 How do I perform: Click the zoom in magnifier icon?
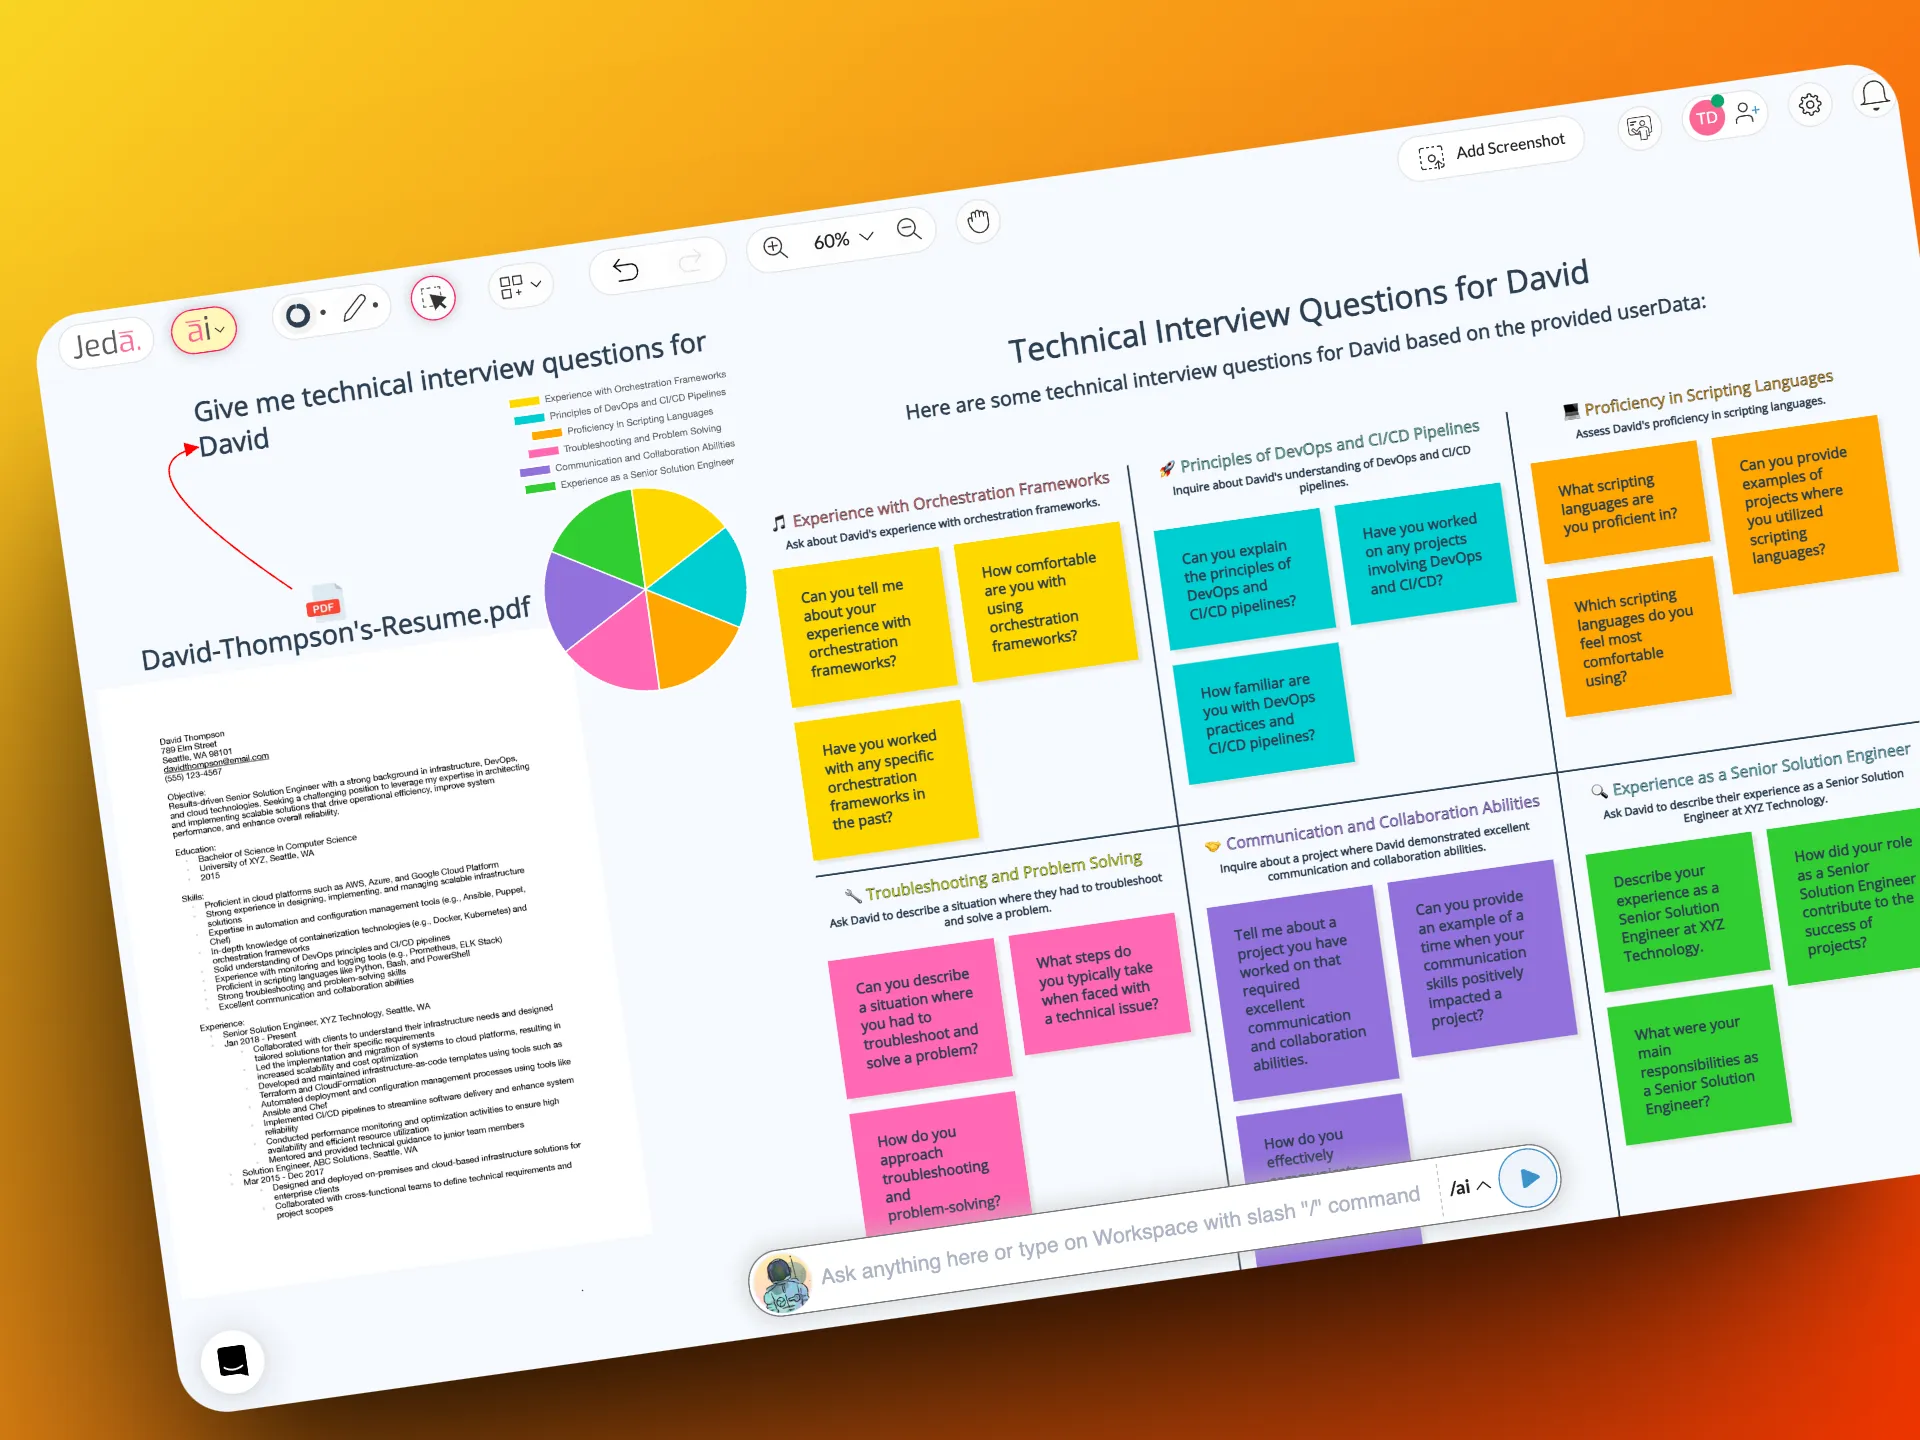pos(775,247)
